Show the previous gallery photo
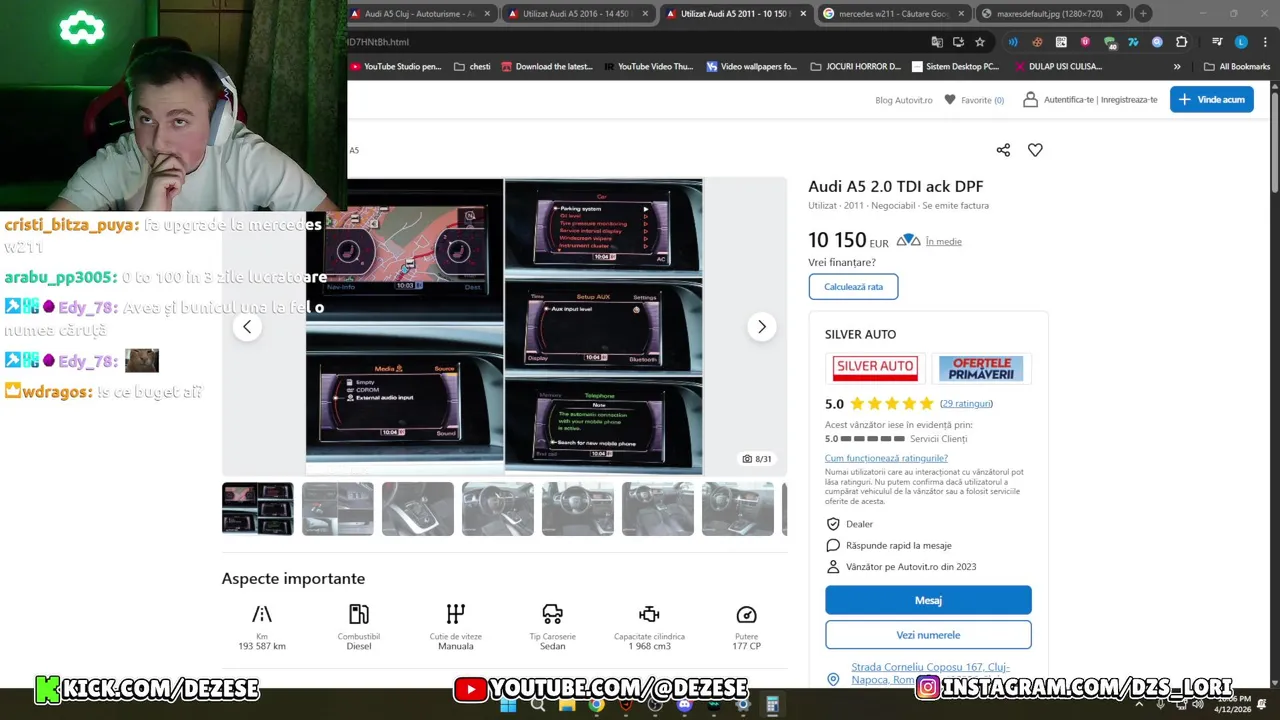The height and width of the screenshot is (720, 1280). pos(247,327)
